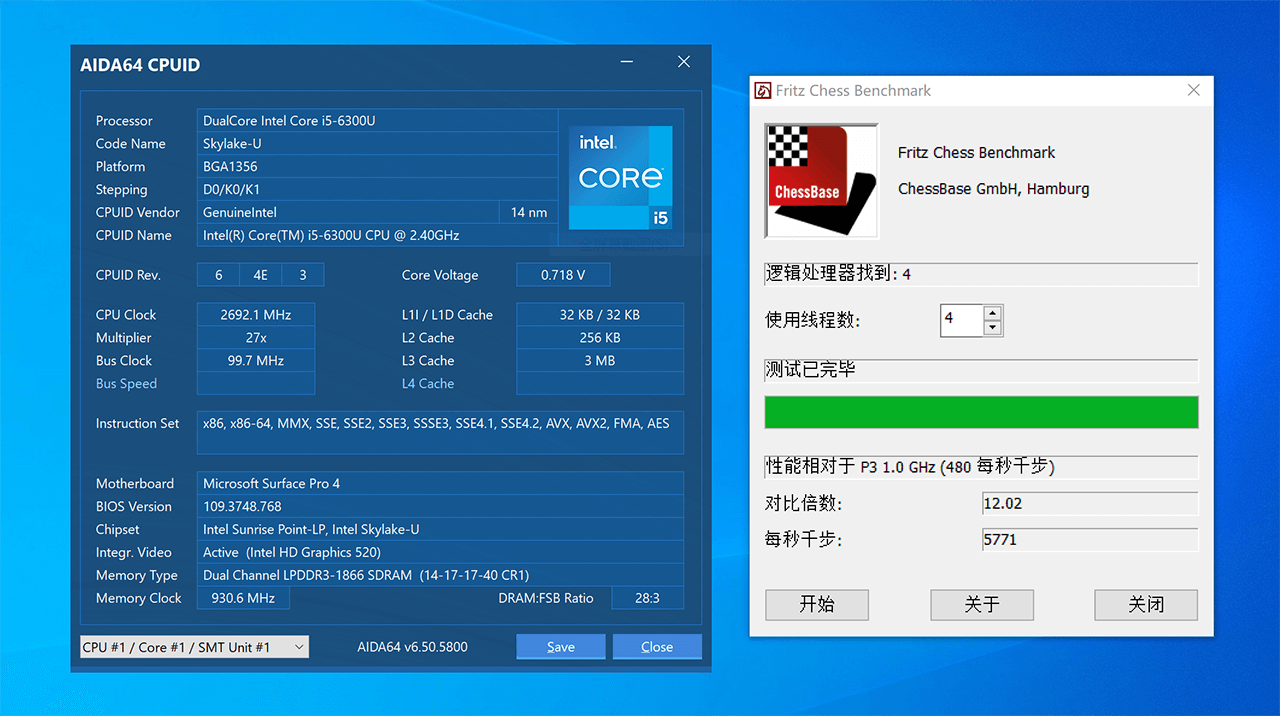1280x716 pixels.
Task: Click the AIDA64 v6.50.5800 version text
Action: [412, 647]
